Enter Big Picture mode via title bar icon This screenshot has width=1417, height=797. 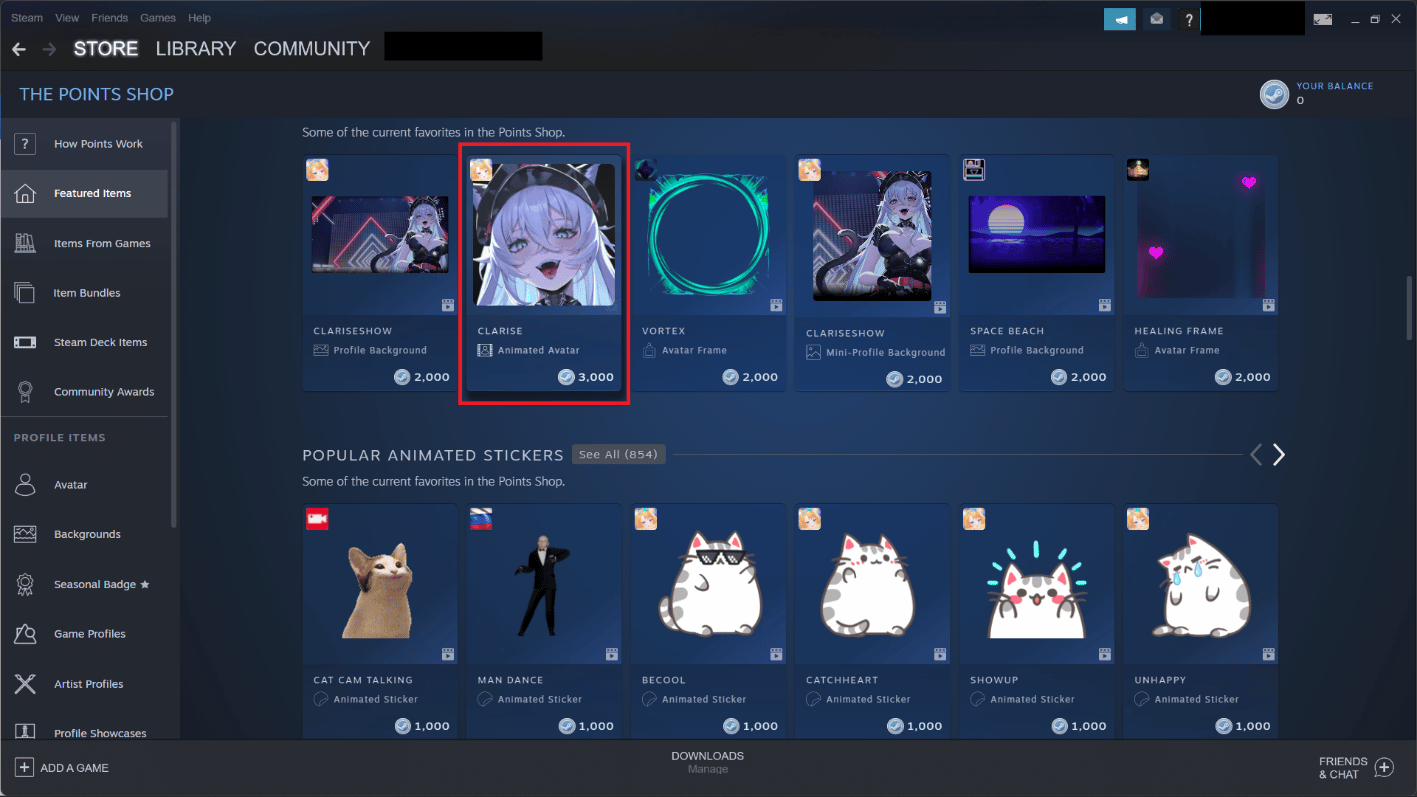click(x=1323, y=18)
